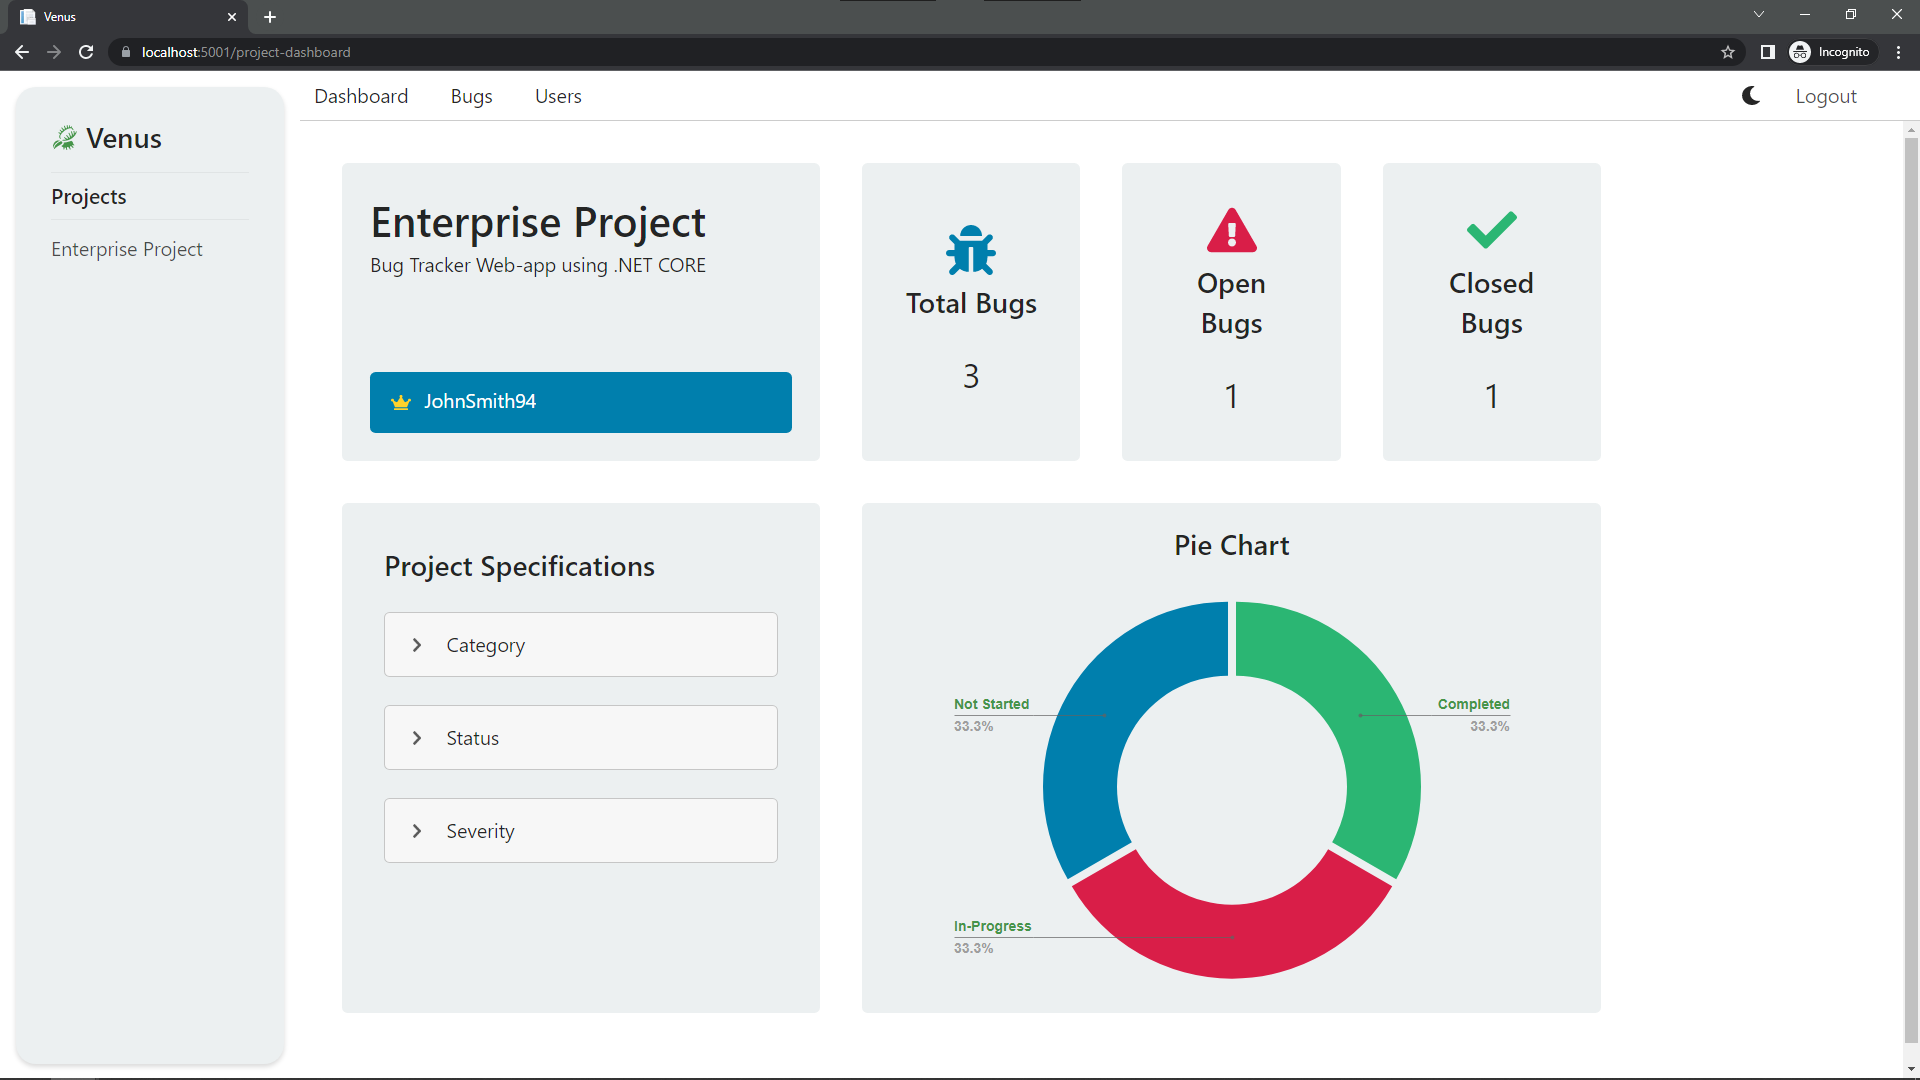The height and width of the screenshot is (1080, 1920).
Task: Open the browser side panel icon
Action: (x=1767, y=52)
